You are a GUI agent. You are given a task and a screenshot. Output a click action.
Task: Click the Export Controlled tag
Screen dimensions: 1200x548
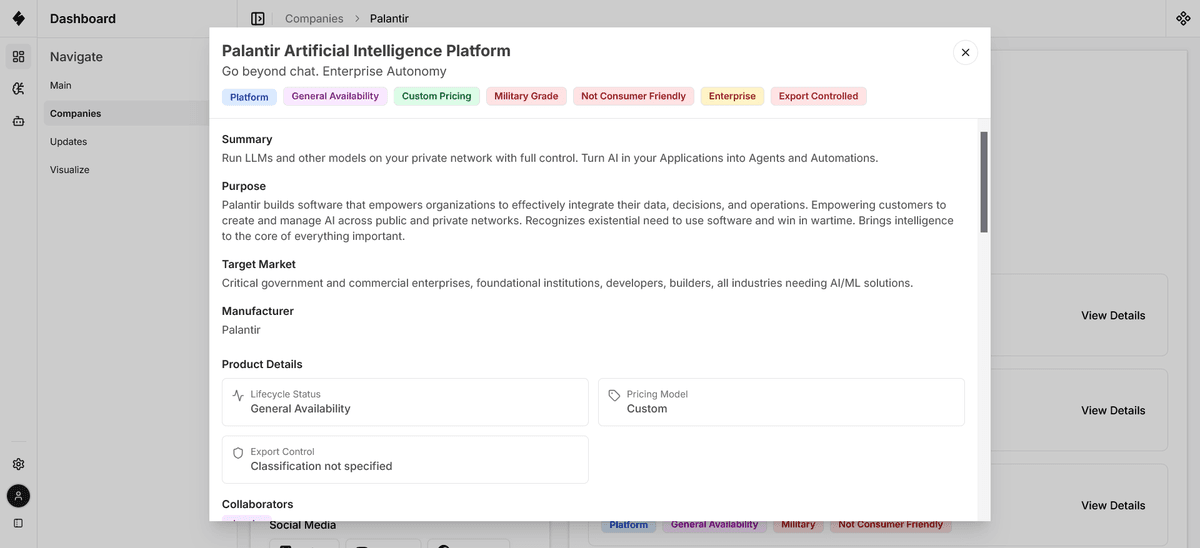click(x=819, y=96)
